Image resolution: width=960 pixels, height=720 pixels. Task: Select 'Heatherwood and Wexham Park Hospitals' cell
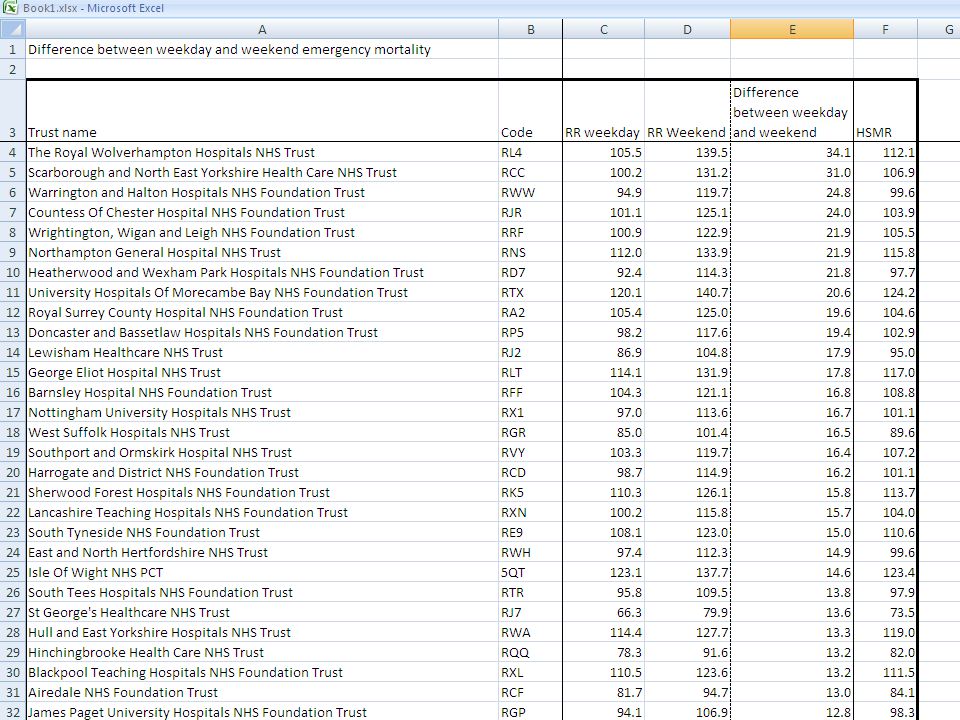click(262, 272)
